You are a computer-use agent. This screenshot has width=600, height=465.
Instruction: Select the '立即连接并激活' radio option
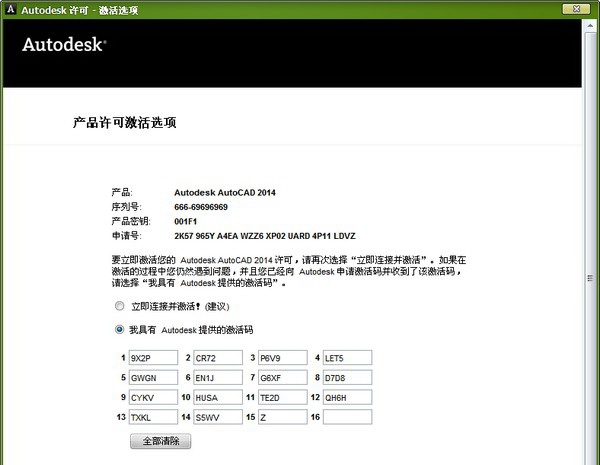(119, 306)
